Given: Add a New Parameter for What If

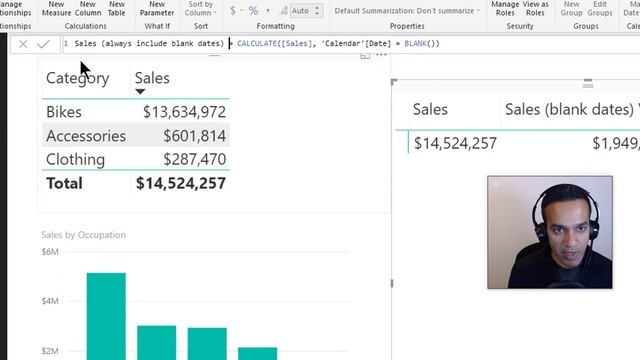Looking at the screenshot, I should pyautogui.click(x=157, y=9).
